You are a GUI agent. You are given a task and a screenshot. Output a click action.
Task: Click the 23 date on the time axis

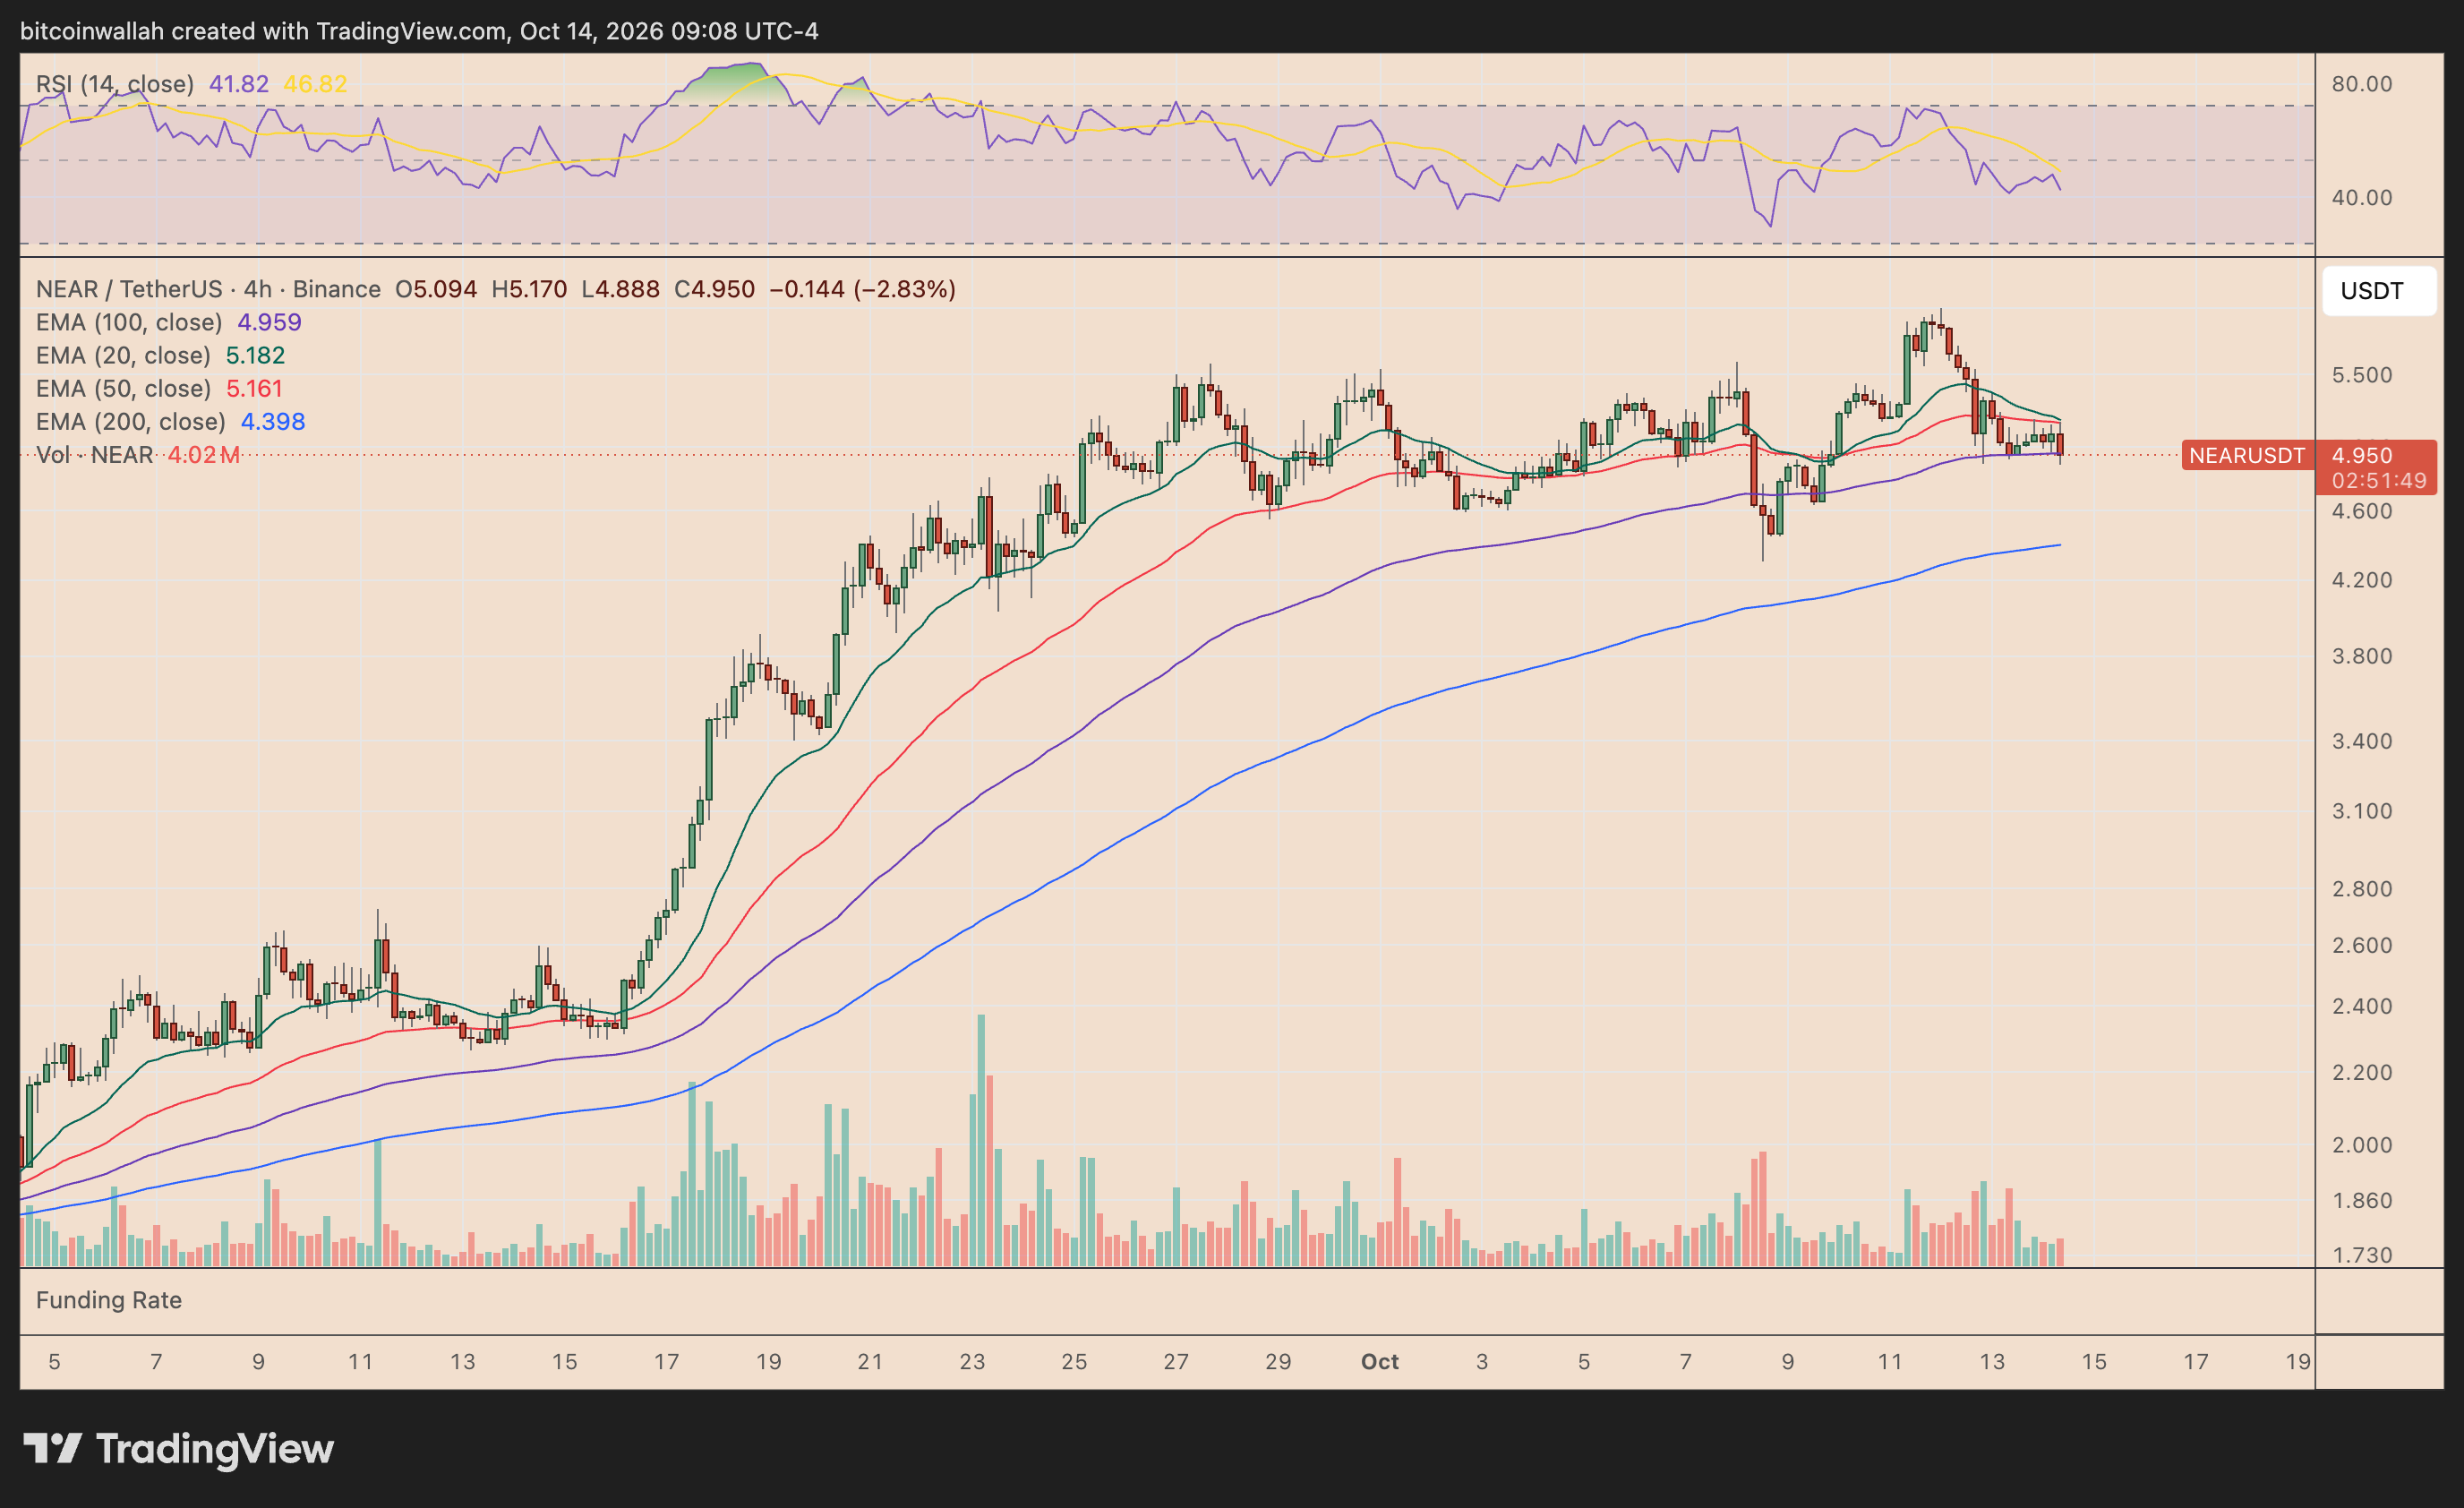click(x=972, y=1362)
